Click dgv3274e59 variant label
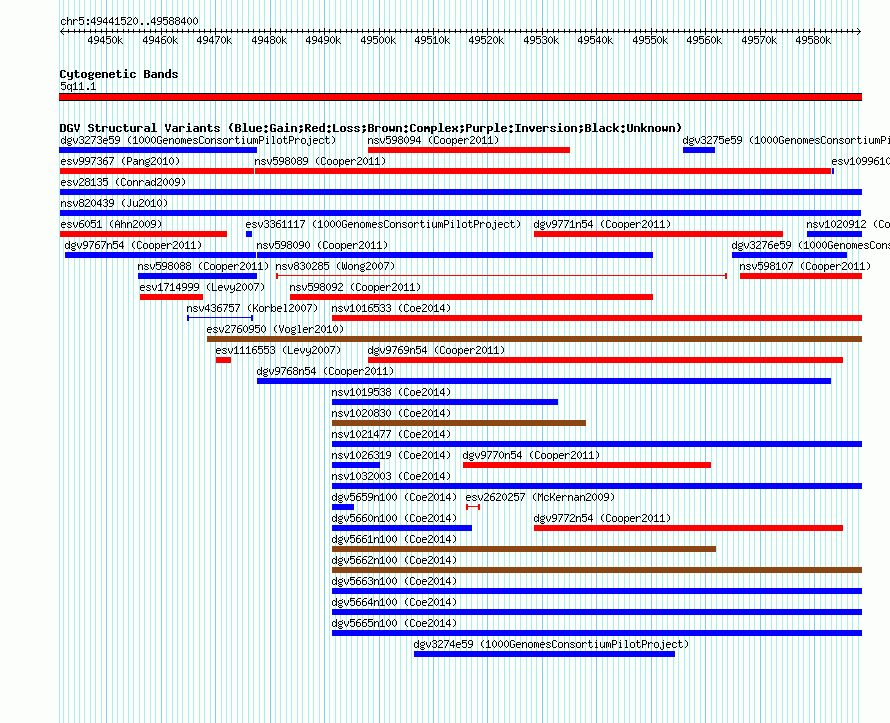The width and height of the screenshot is (890, 723). coord(551,644)
